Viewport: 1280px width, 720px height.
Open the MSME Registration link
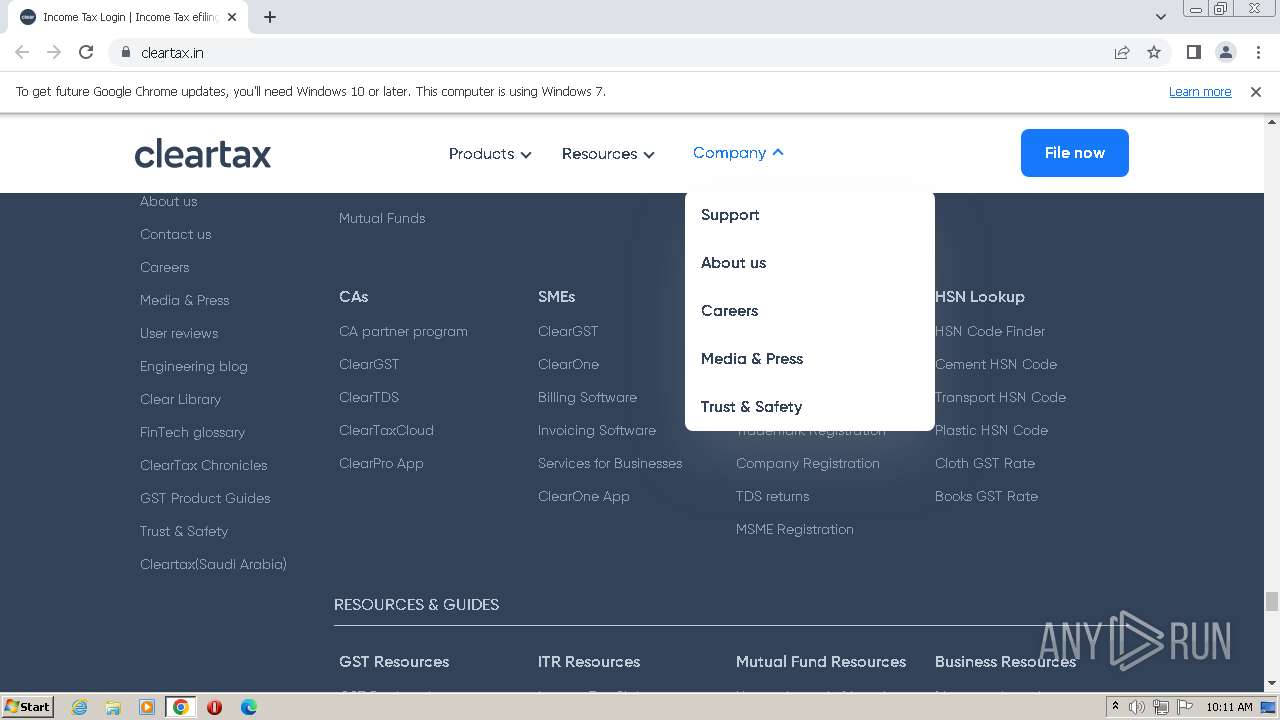795,529
